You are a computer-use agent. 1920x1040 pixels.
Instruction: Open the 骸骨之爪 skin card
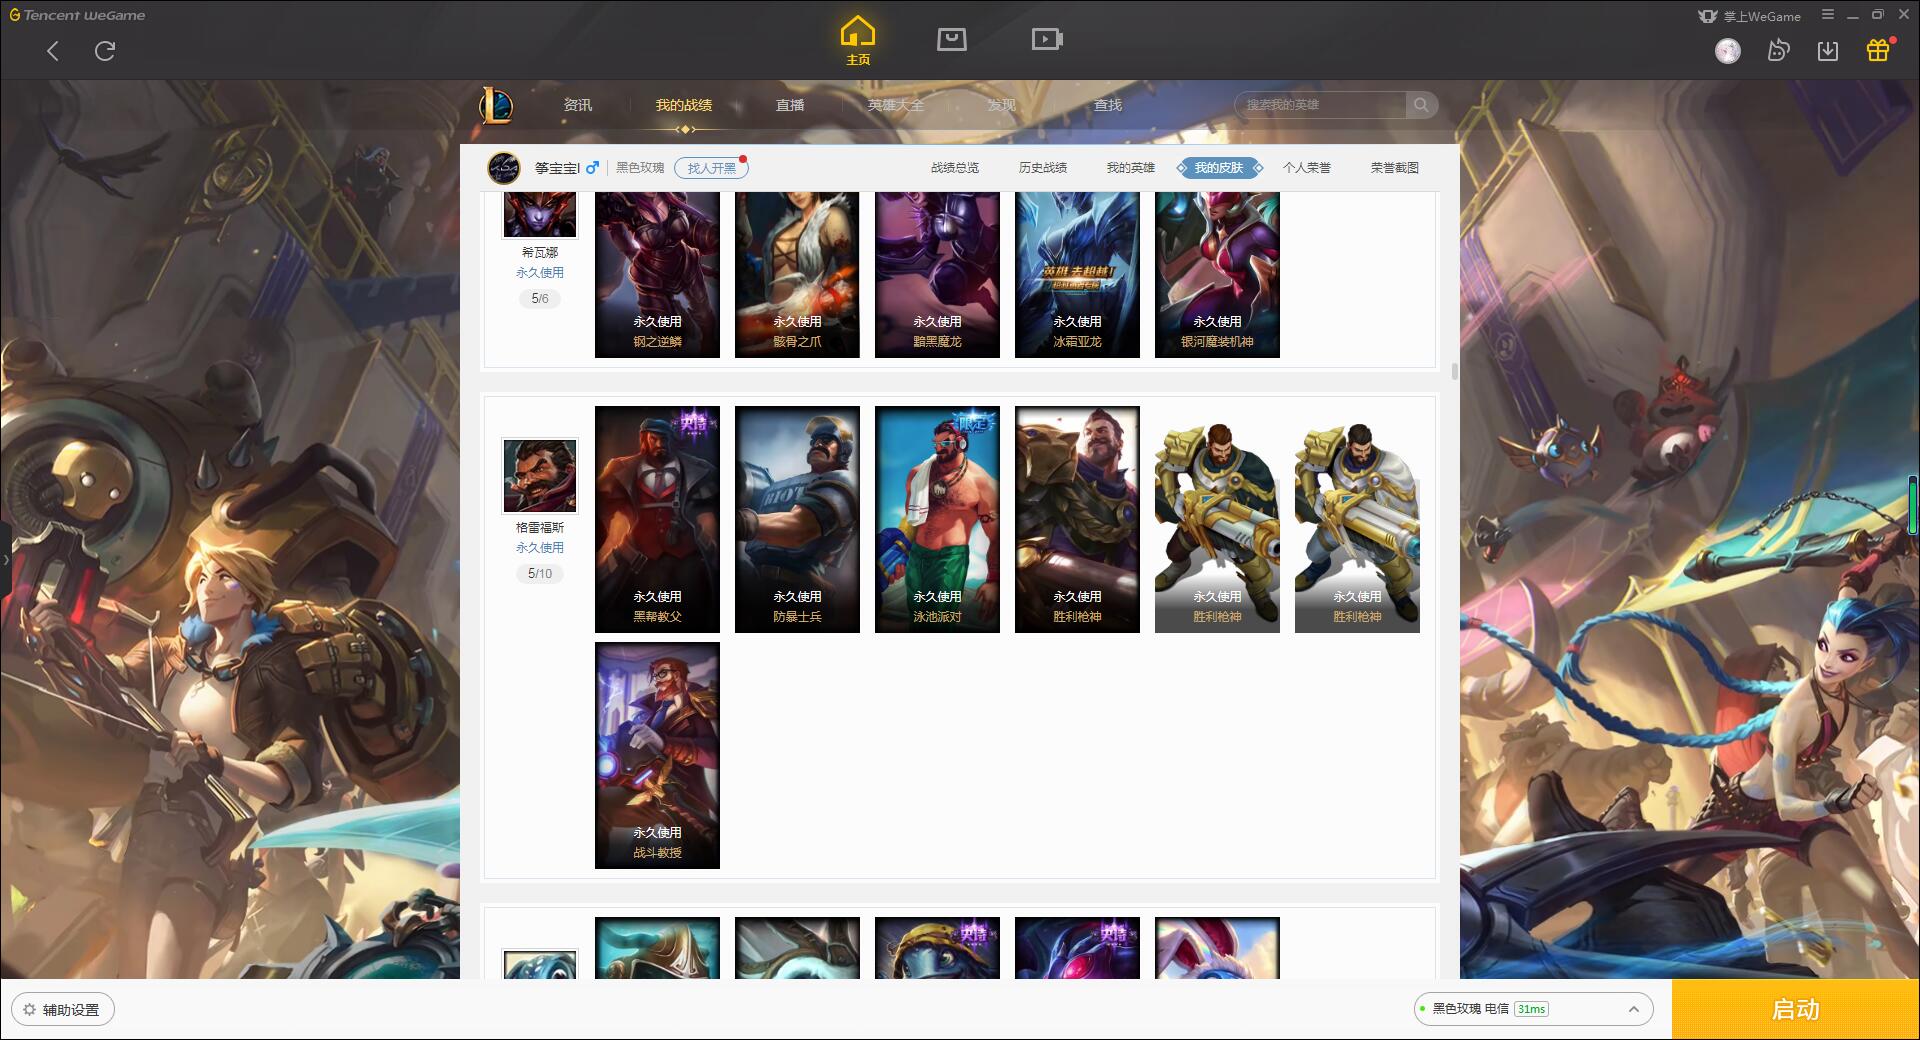pyautogui.click(x=797, y=275)
